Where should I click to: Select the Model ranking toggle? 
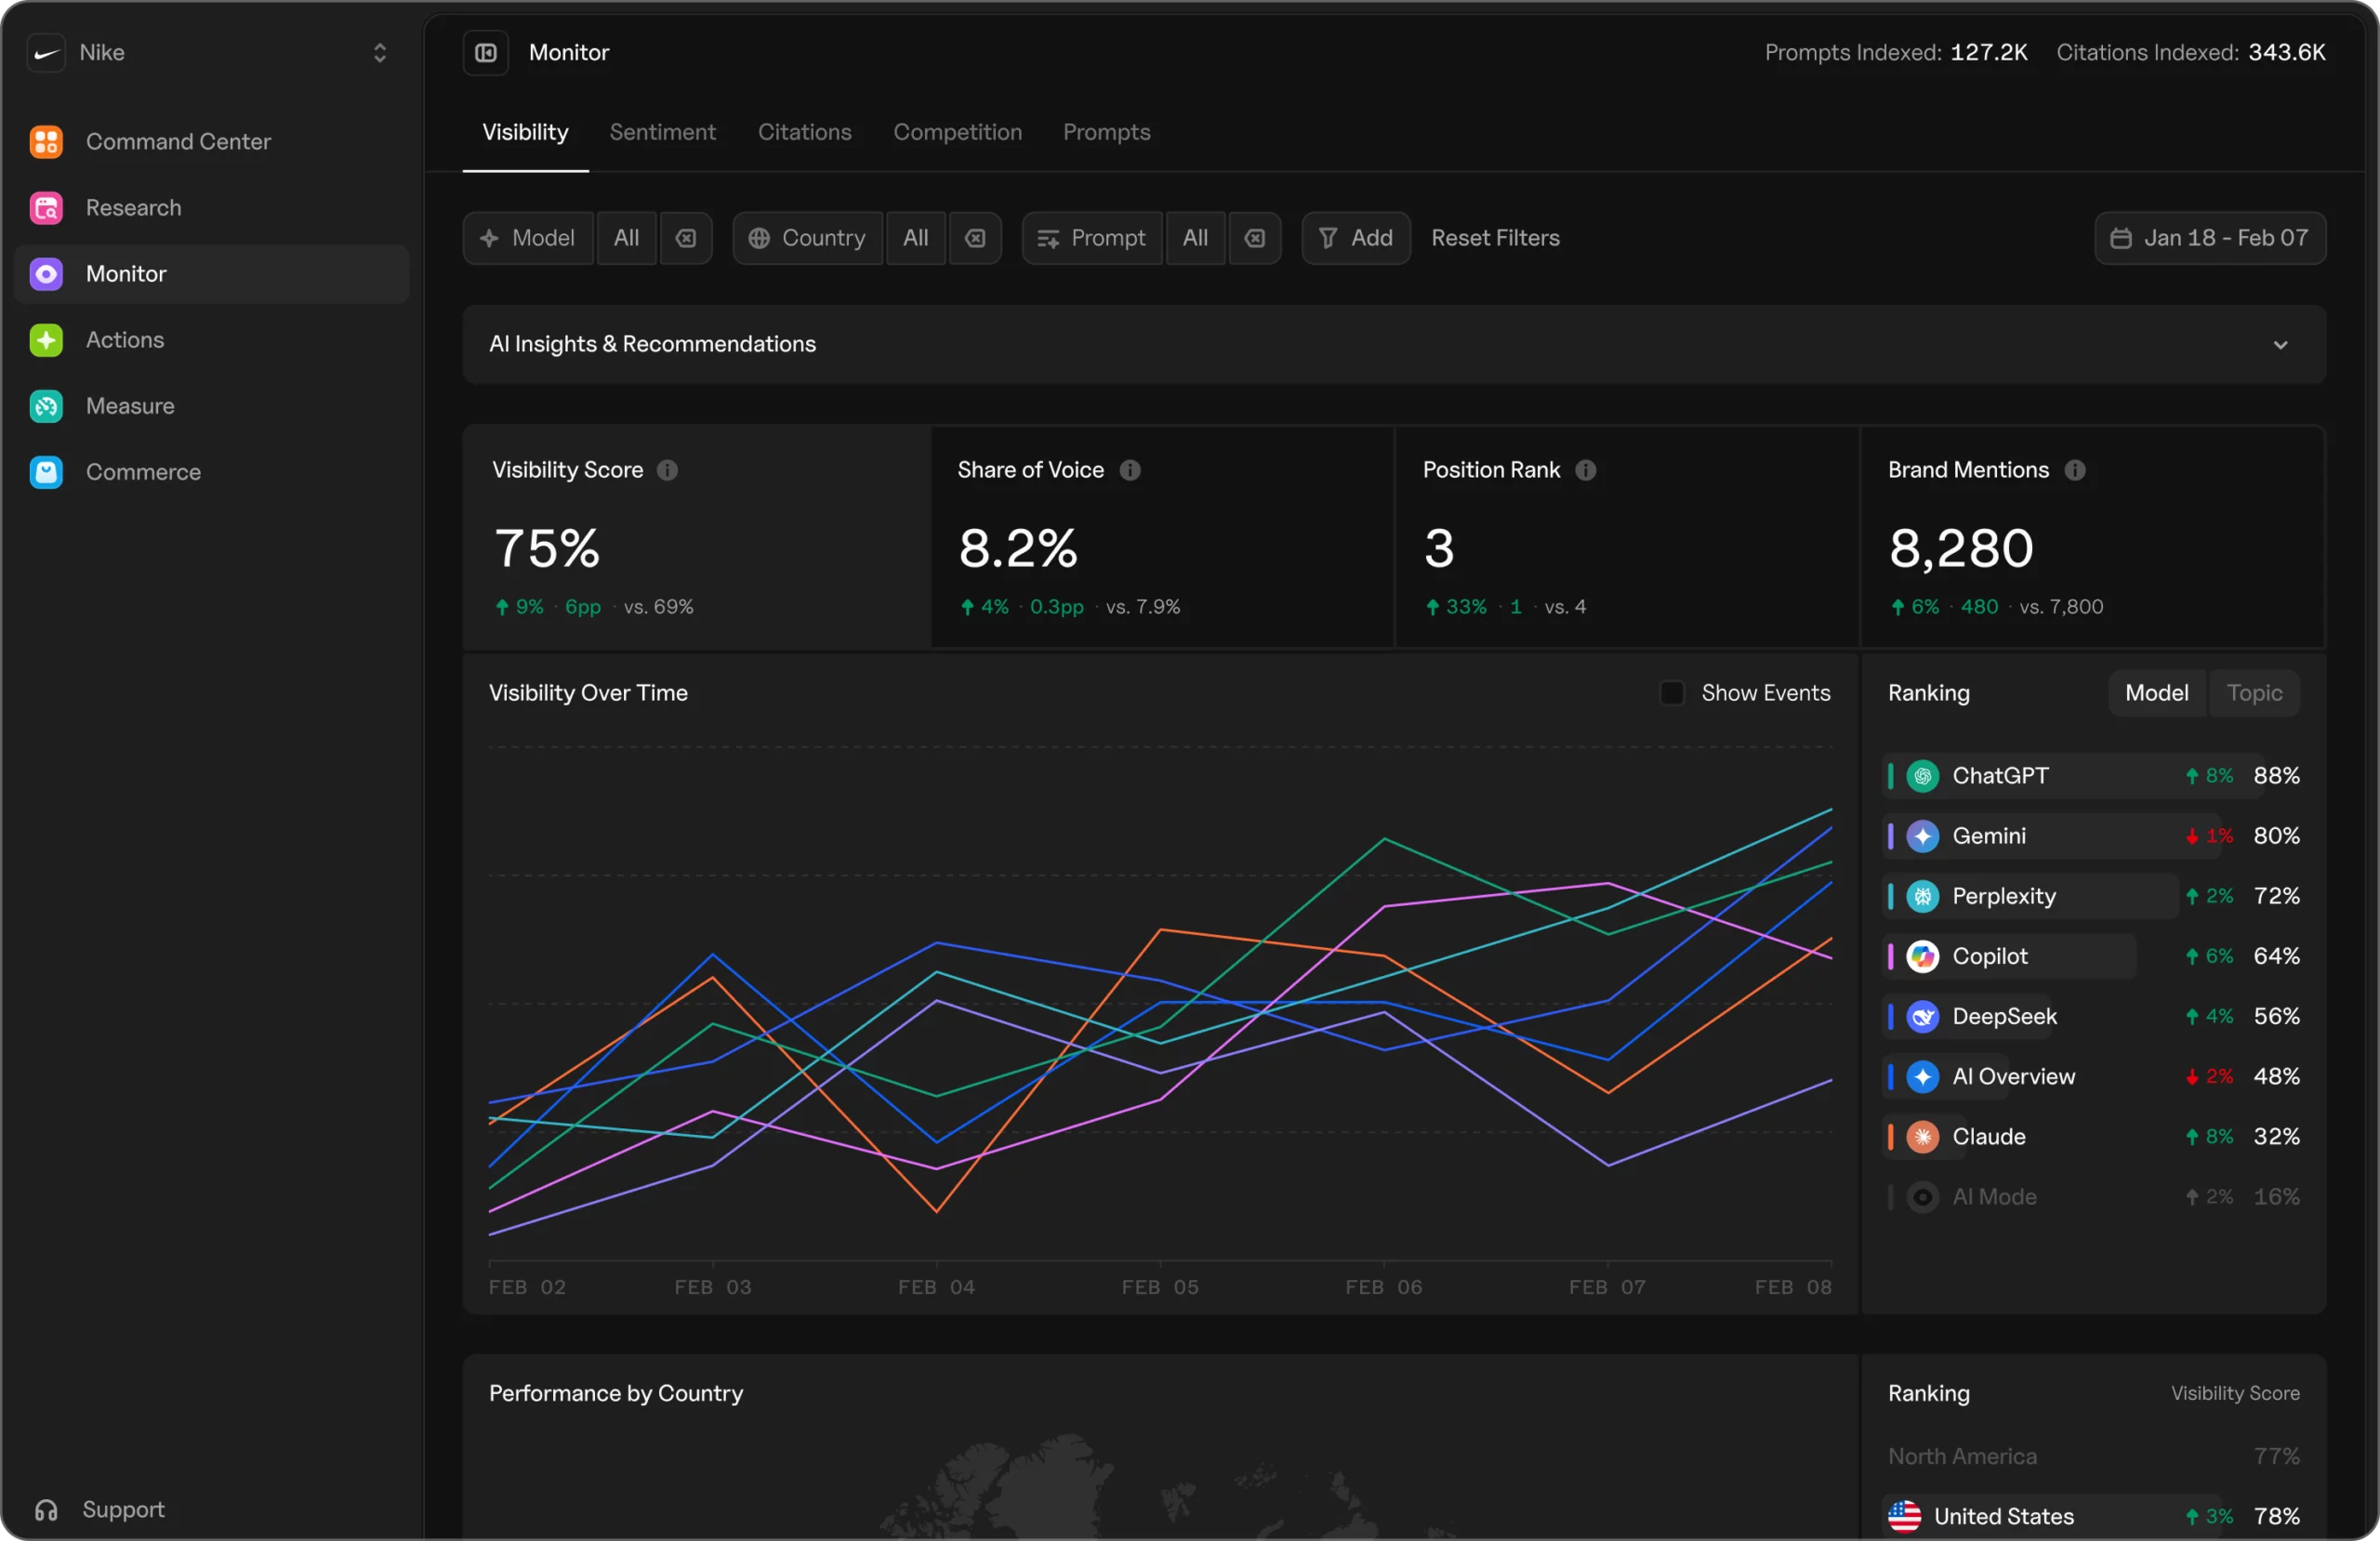click(2156, 693)
